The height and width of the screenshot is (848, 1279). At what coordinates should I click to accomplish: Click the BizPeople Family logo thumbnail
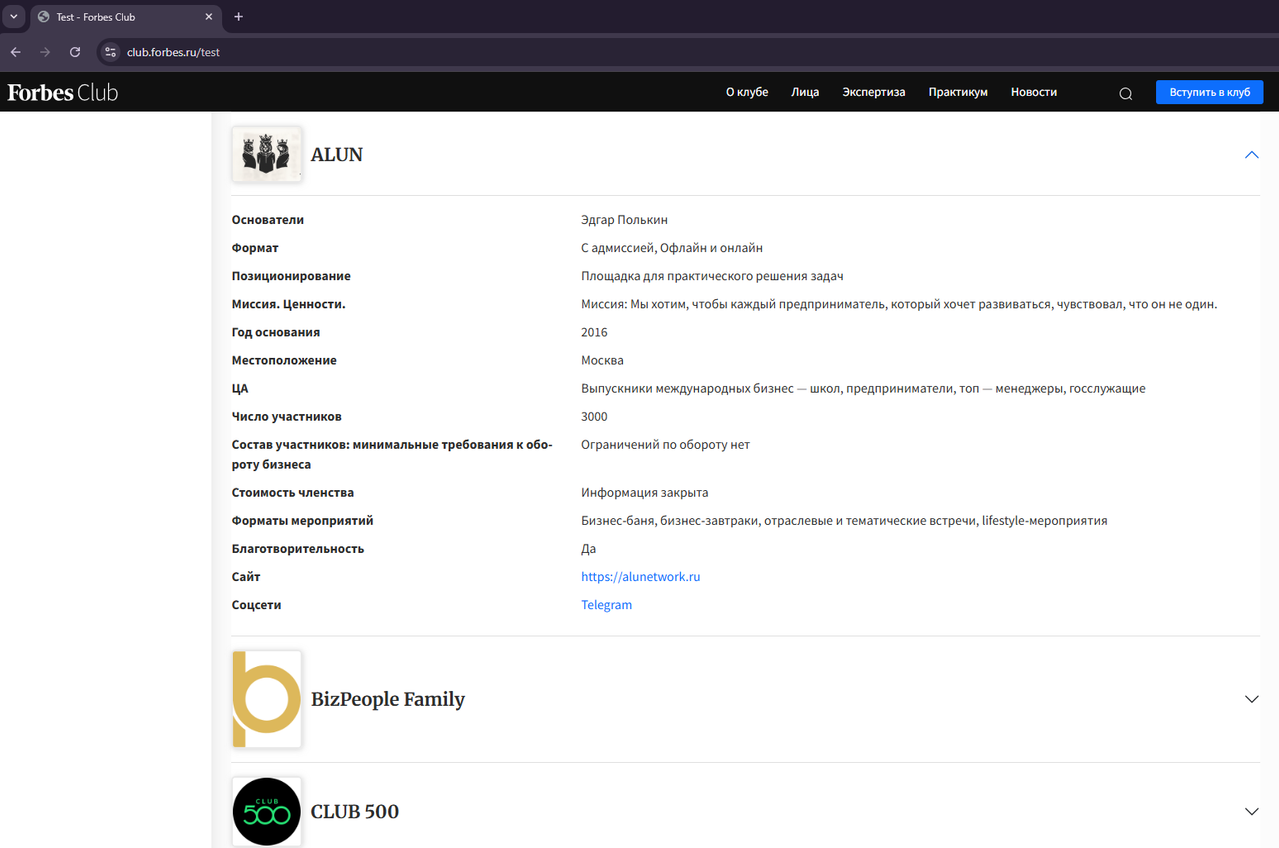(267, 699)
